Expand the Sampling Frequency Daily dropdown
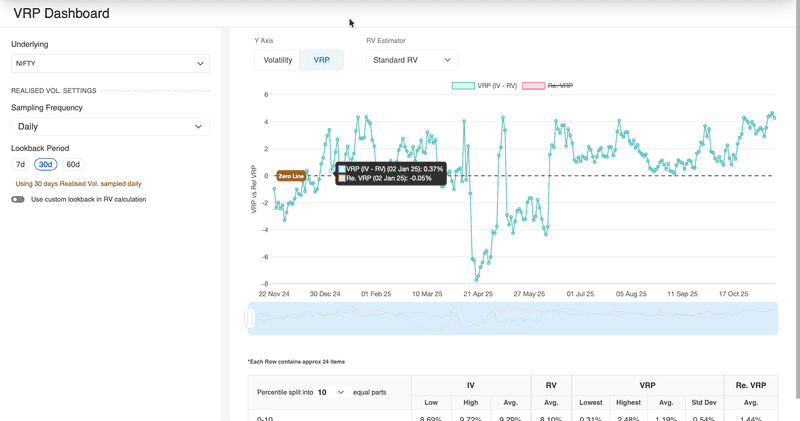This screenshot has width=800, height=421. click(x=110, y=127)
